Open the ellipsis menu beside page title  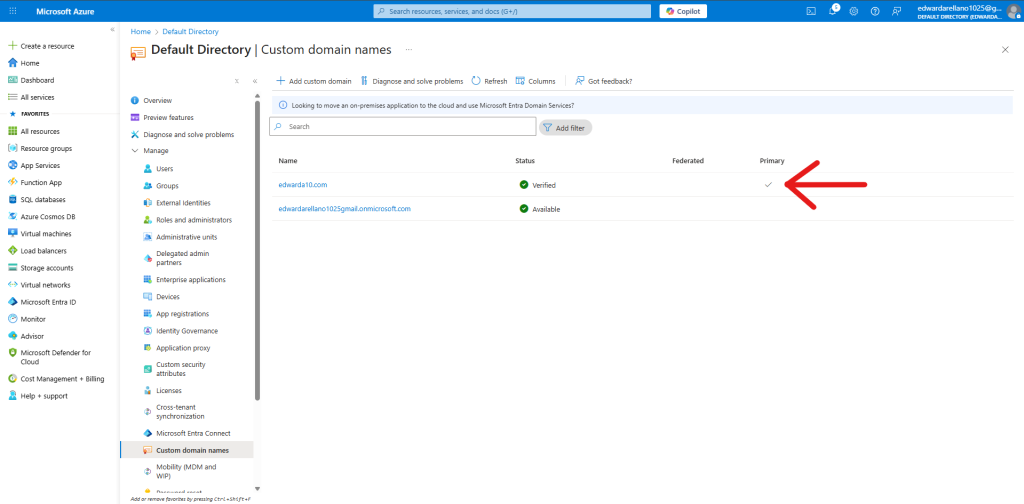(409, 50)
